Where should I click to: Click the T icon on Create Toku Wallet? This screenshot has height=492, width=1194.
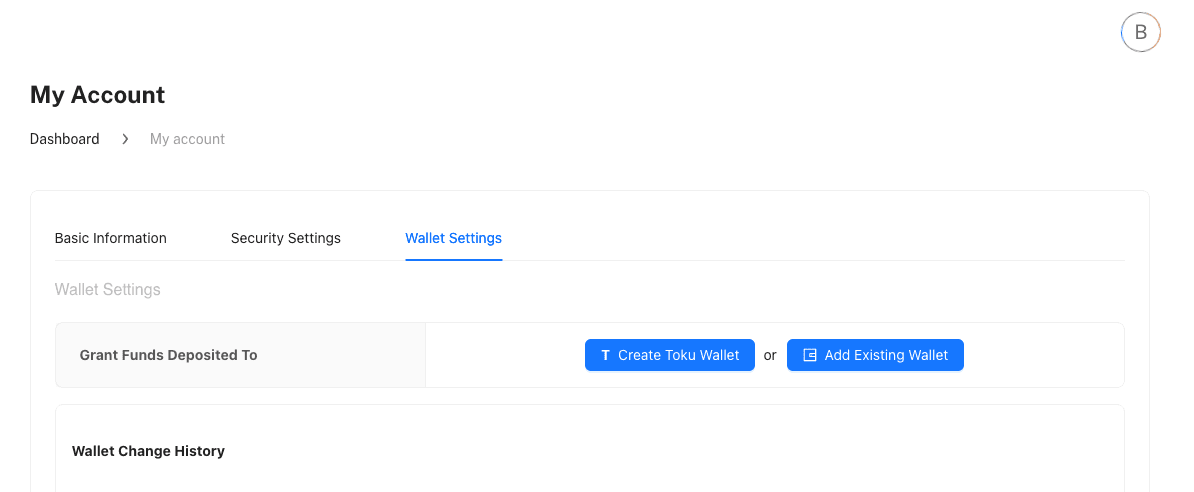pyautogui.click(x=605, y=355)
